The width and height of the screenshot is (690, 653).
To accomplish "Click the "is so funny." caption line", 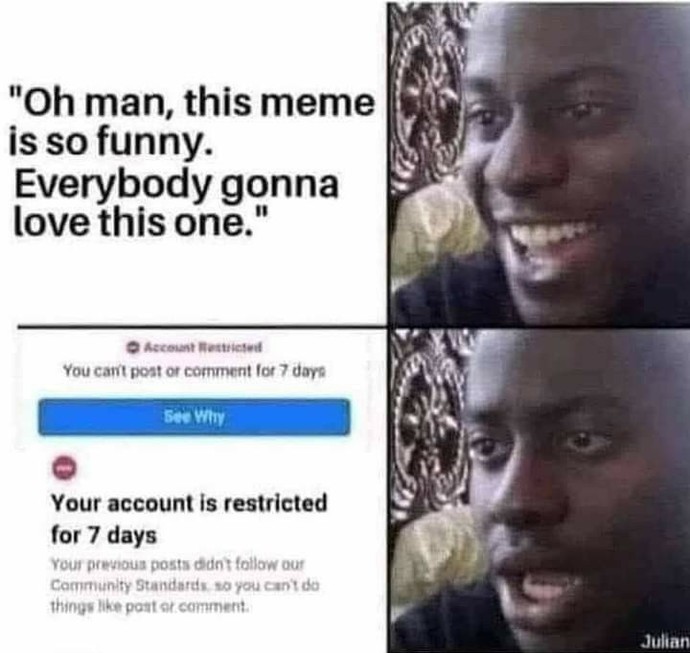I will pyautogui.click(x=111, y=144).
